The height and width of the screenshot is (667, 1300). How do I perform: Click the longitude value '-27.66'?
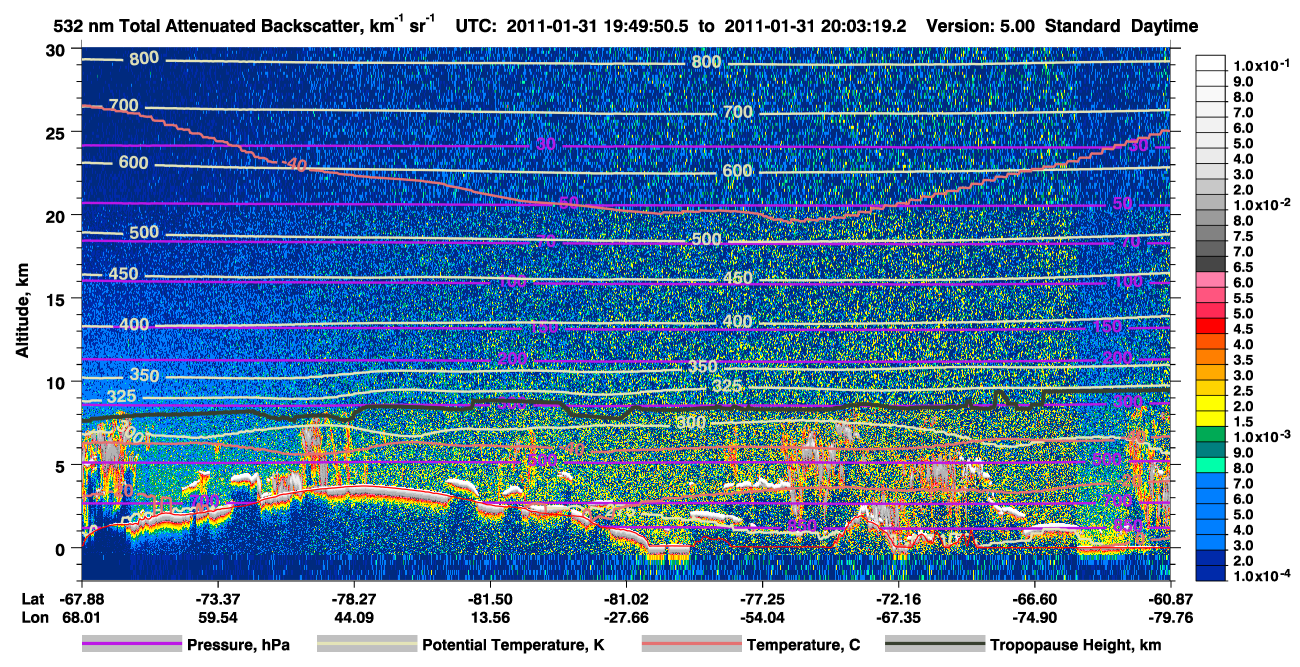[625, 617]
